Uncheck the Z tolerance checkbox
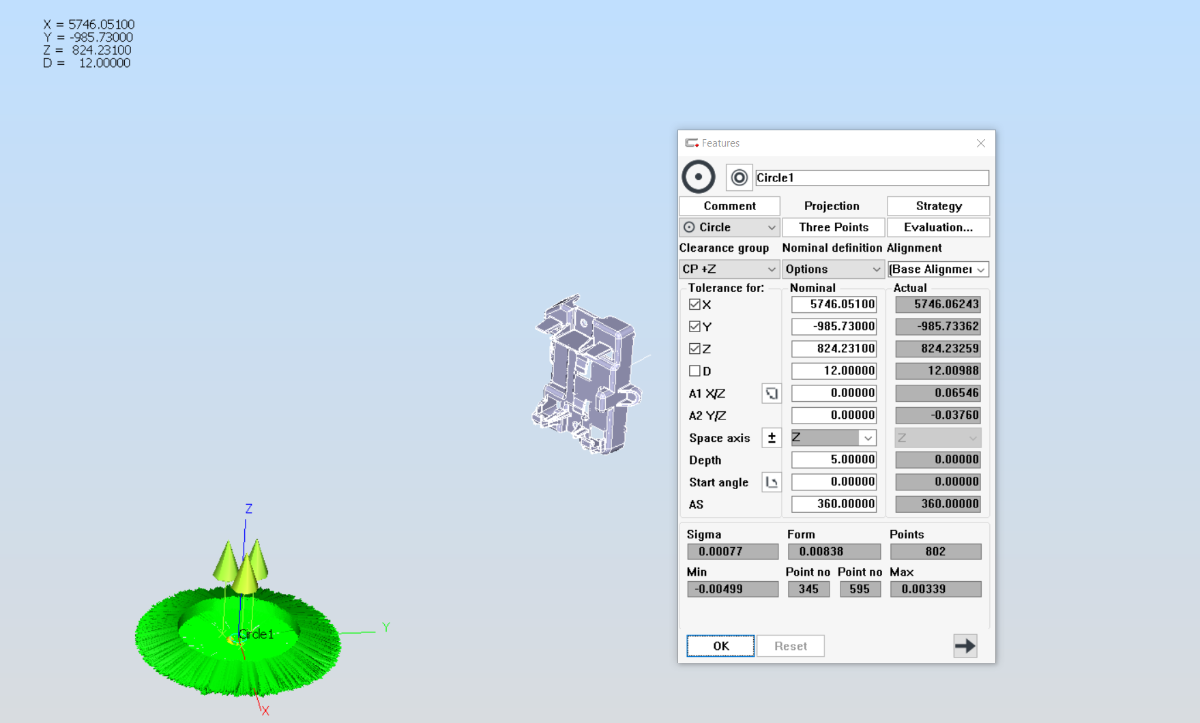The height and width of the screenshot is (723, 1200). click(x=695, y=349)
